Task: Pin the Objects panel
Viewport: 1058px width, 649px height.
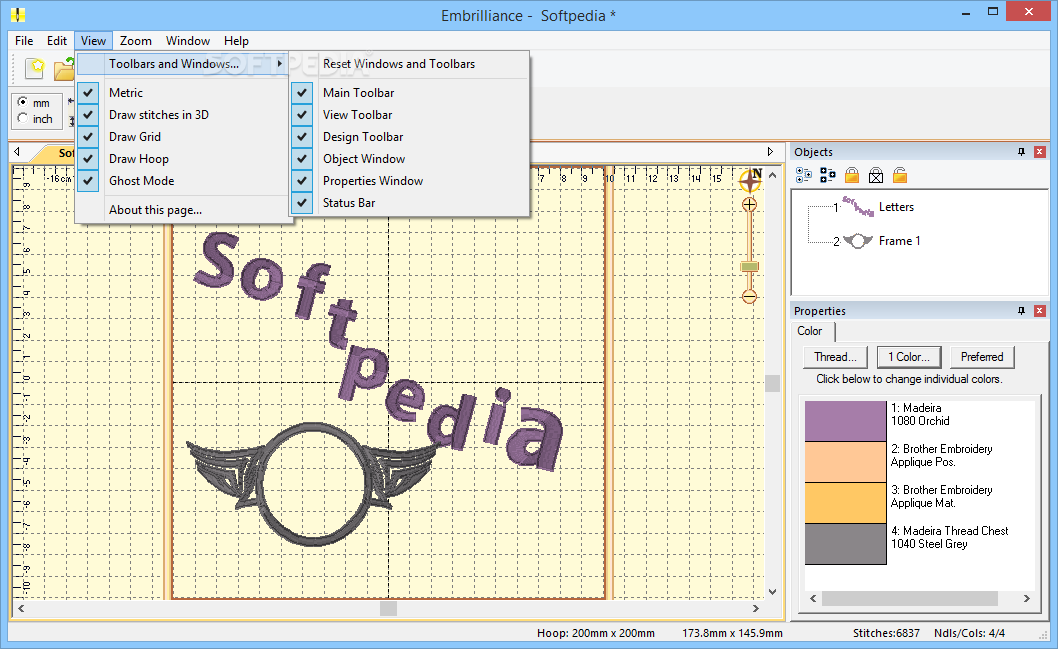Action: click(1022, 152)
